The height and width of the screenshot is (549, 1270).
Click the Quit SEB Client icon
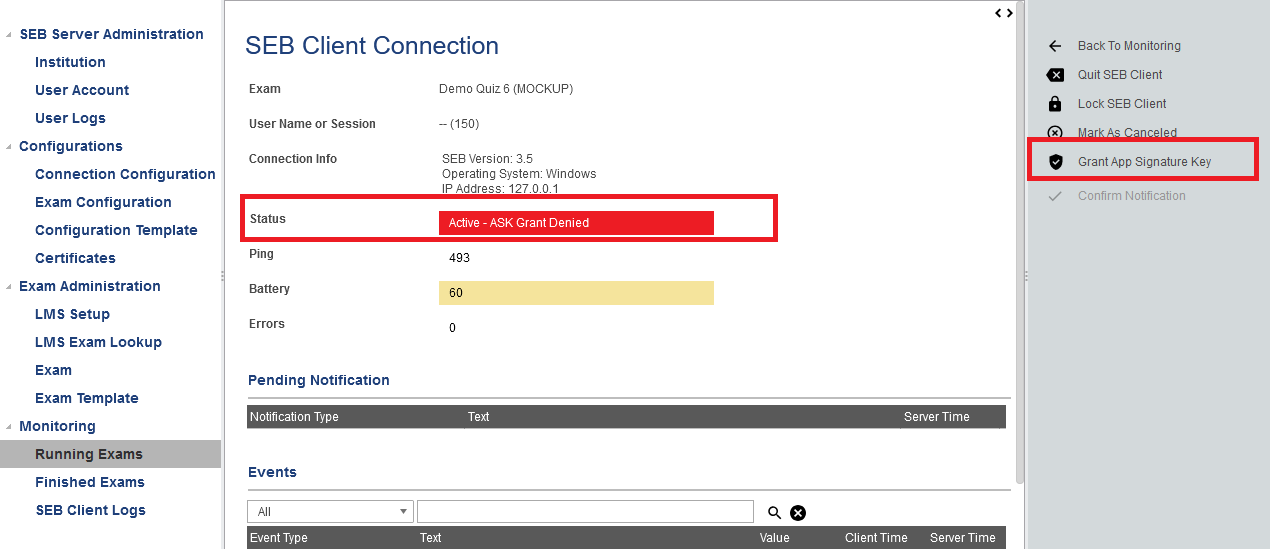click(1054, 75)
